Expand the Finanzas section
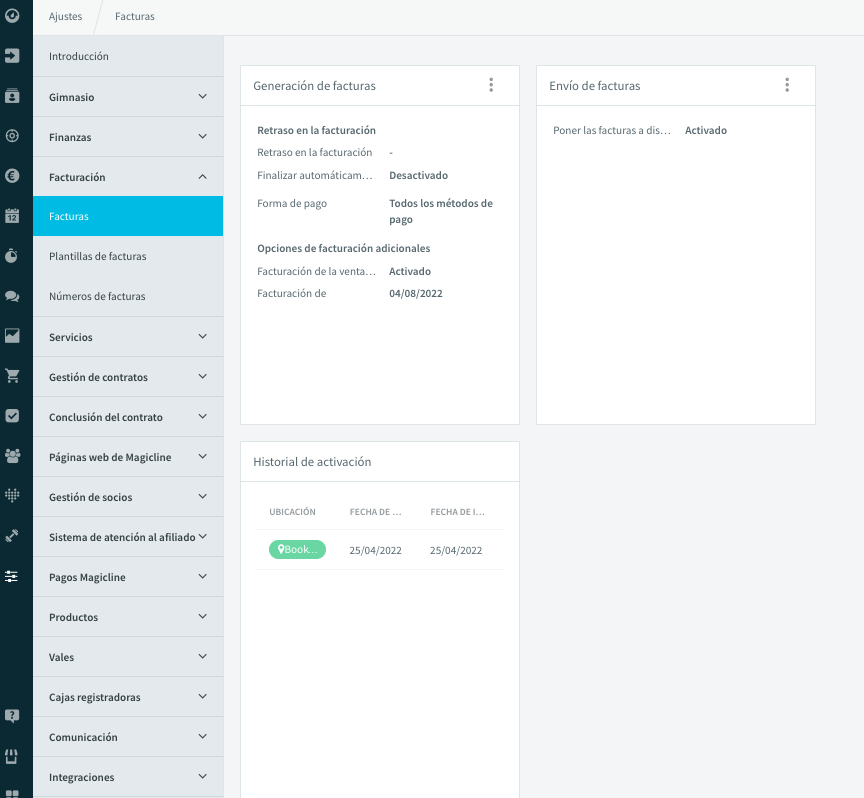864x798 pixels. click(x=128, y=137)
